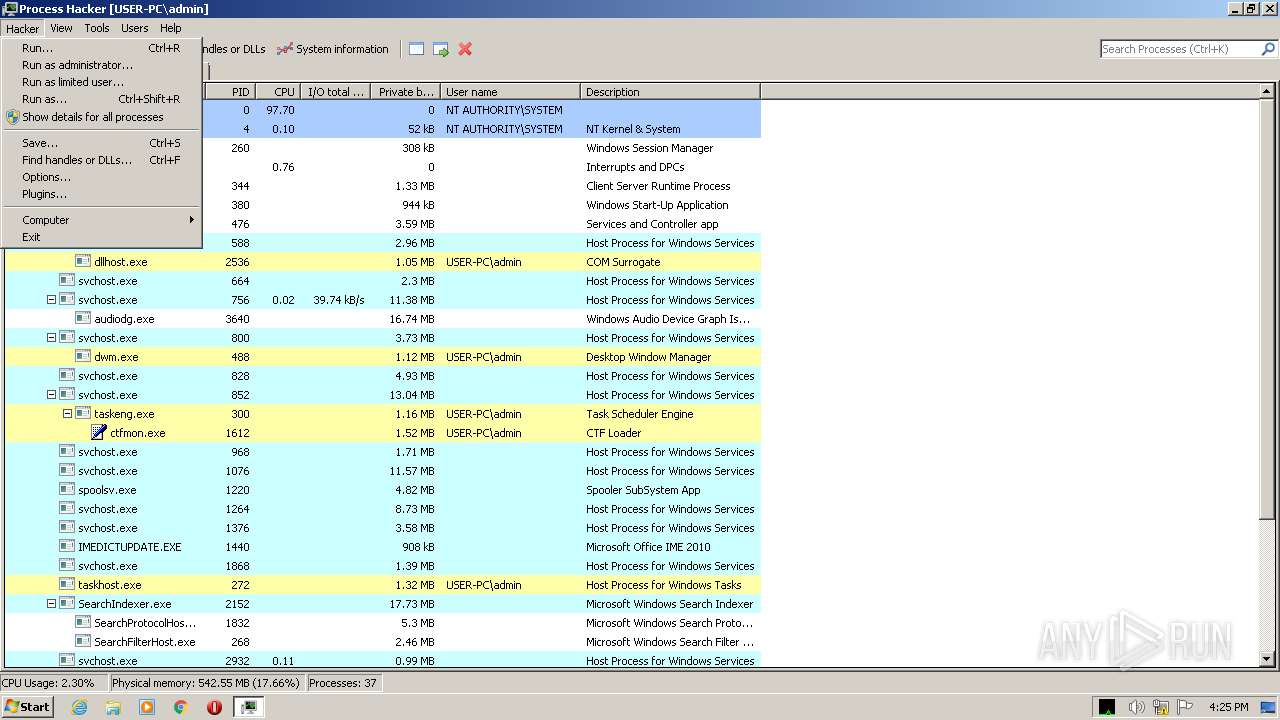Screen dimensions: 1280x720
Task: Sort by Description column header
Action: click(x=670, y=92)
